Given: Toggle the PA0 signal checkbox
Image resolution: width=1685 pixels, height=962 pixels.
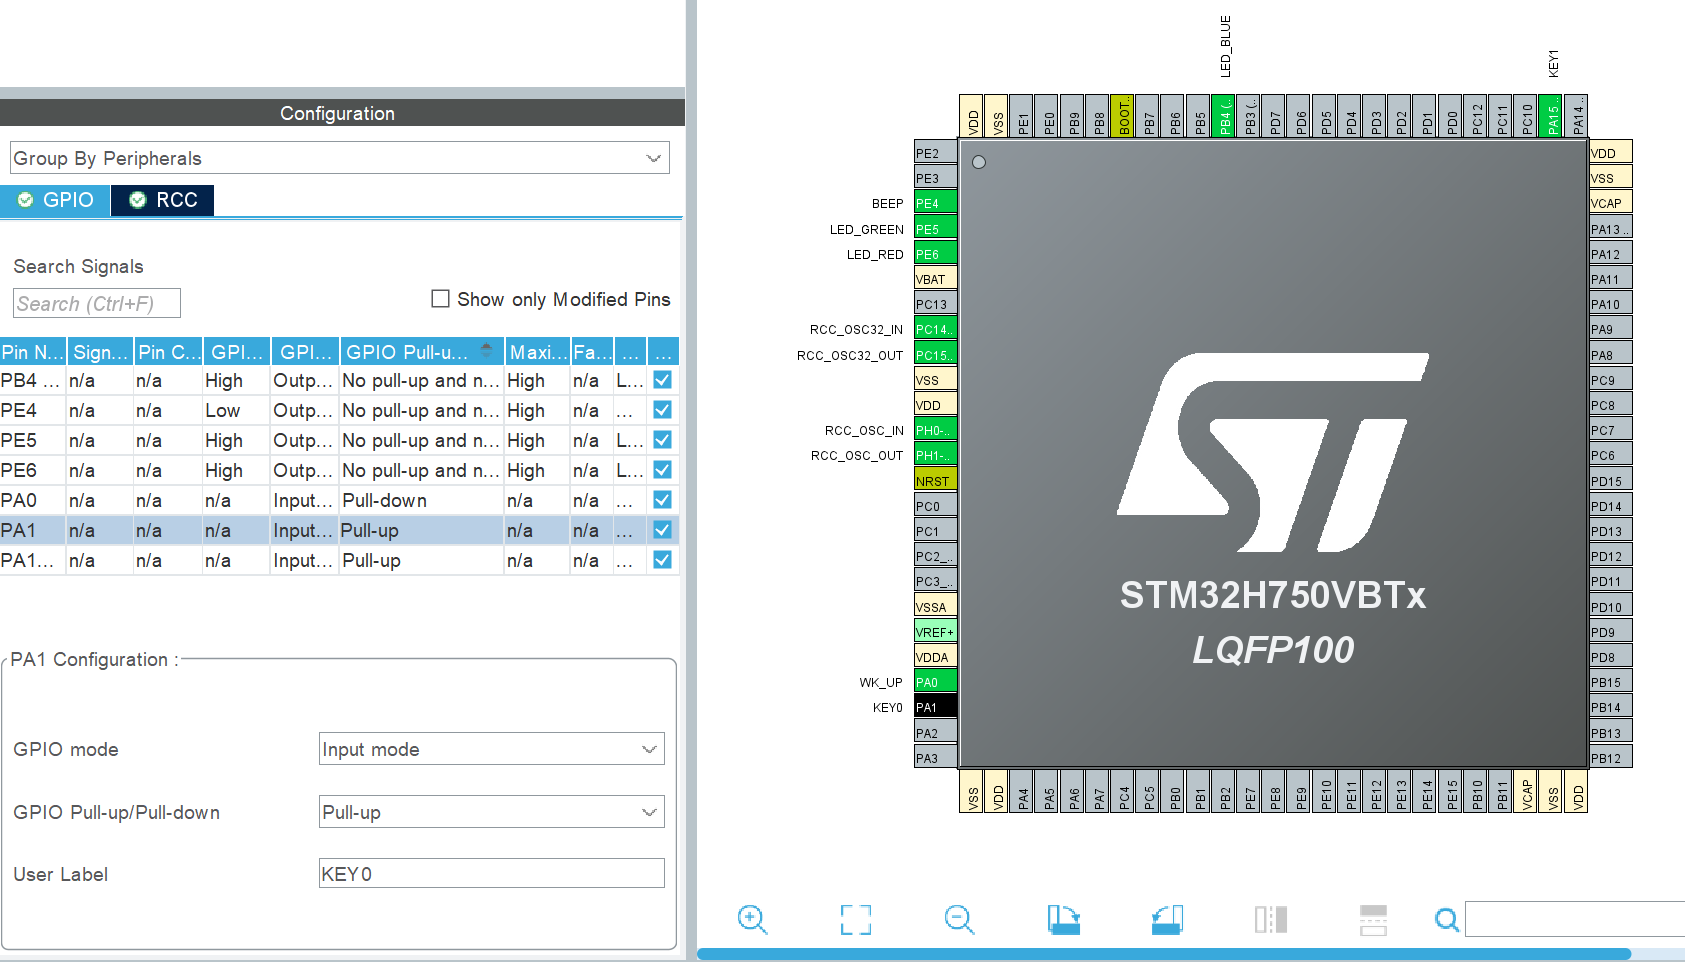Looking at the screenshot, I should pos(662,500).
